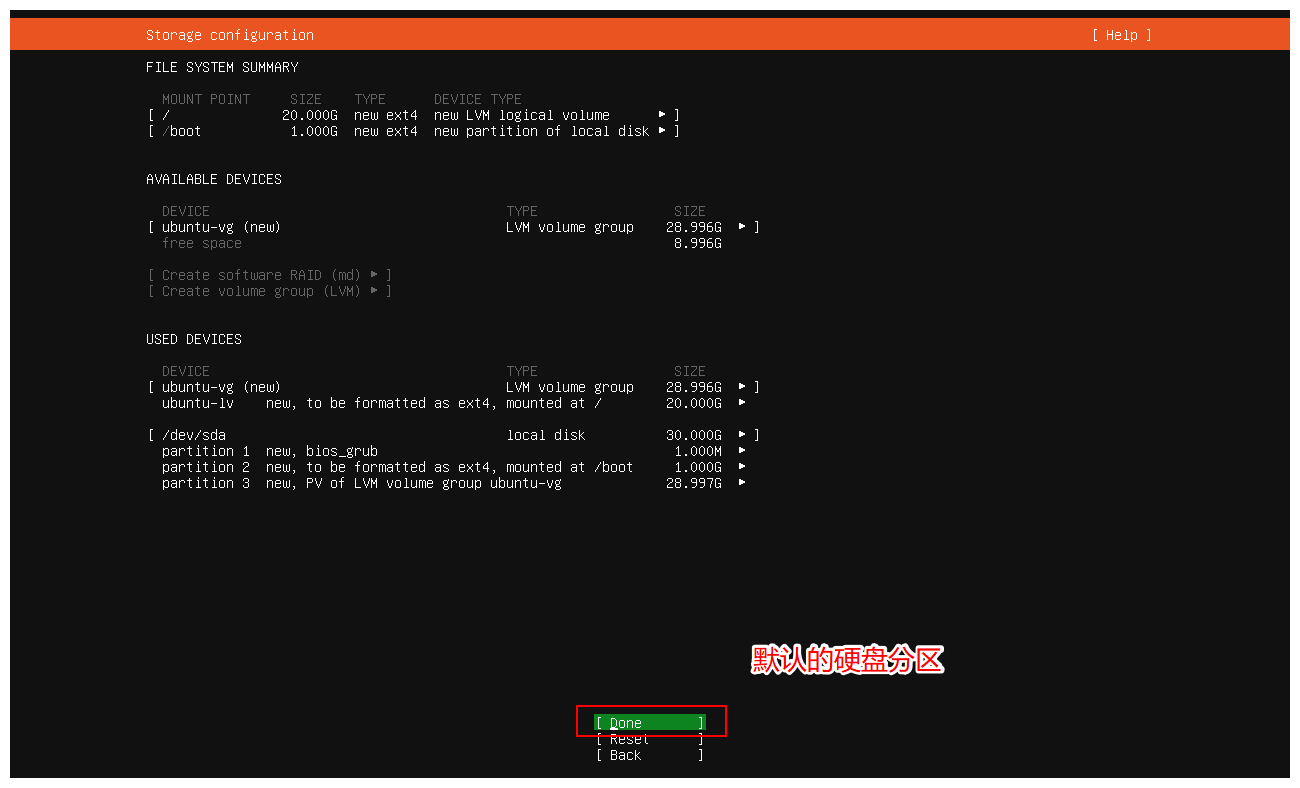
Task: Select partition 2 ext4 /boot row
Action: pos(454,467)
